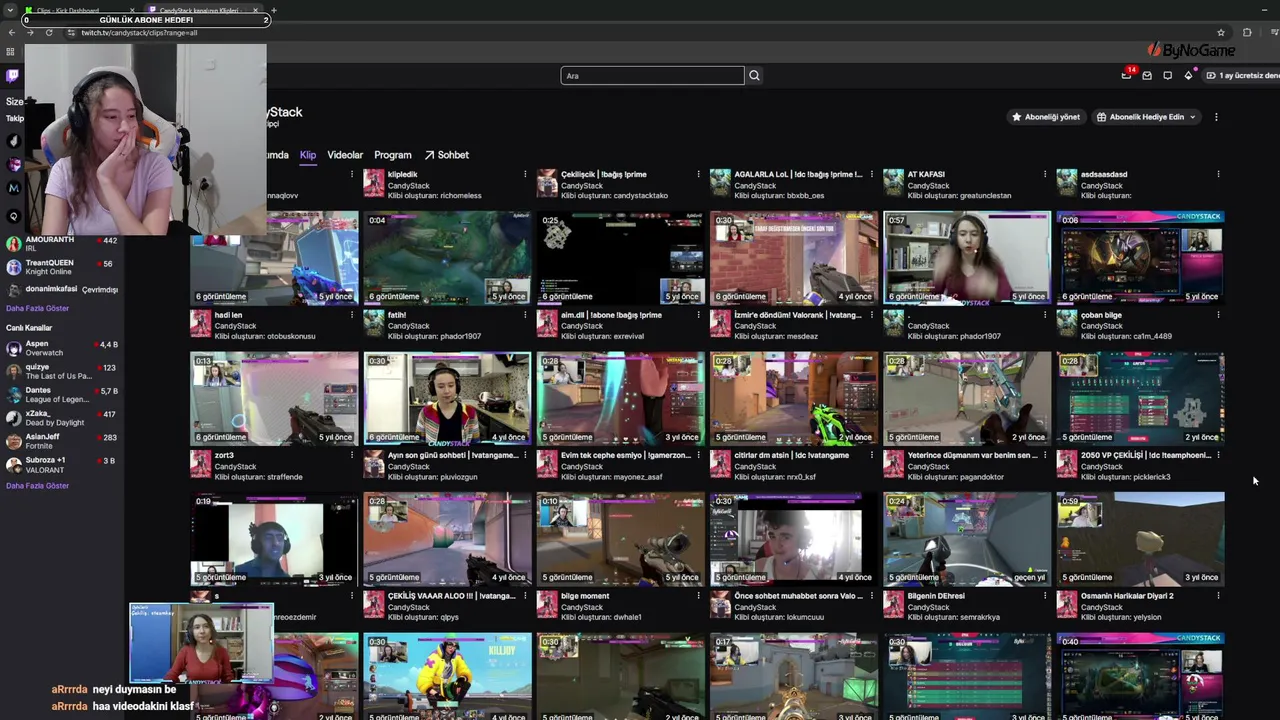Go back in browser history
1280x720 pixels.
(x=12, y=32)
